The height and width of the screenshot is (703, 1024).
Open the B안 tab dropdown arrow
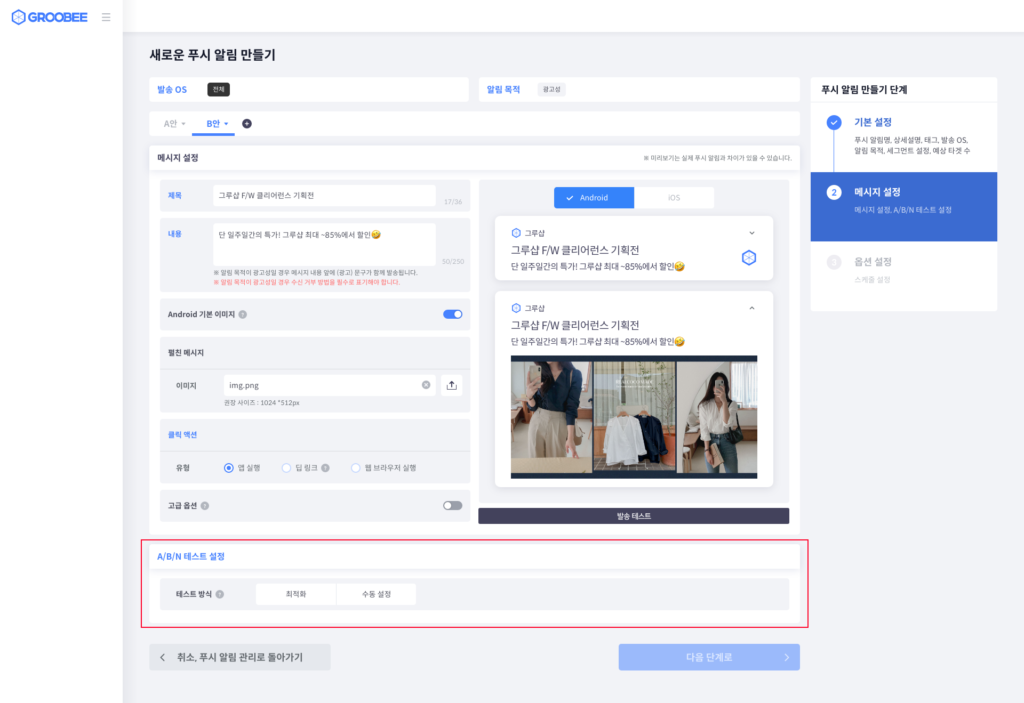pos(226,123)
